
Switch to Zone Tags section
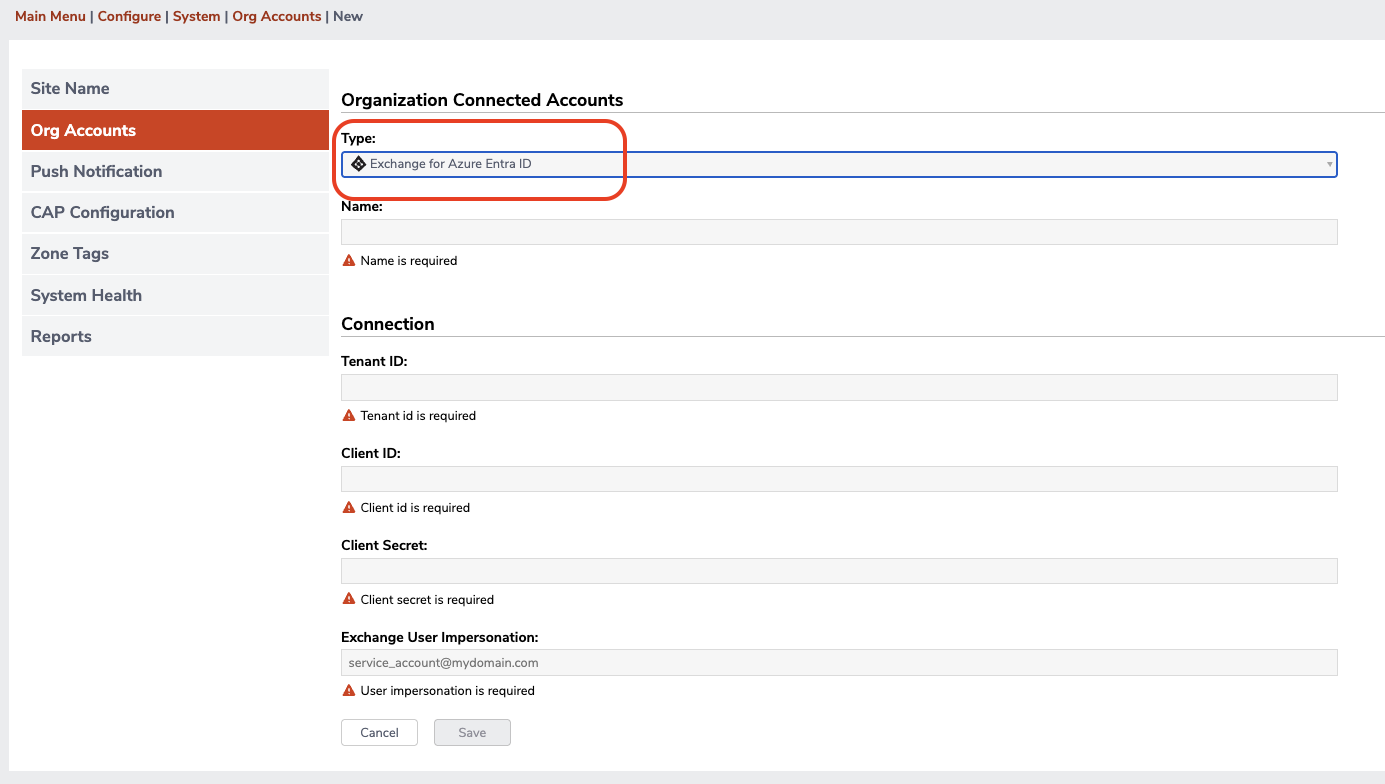click(x=175, y=253)
